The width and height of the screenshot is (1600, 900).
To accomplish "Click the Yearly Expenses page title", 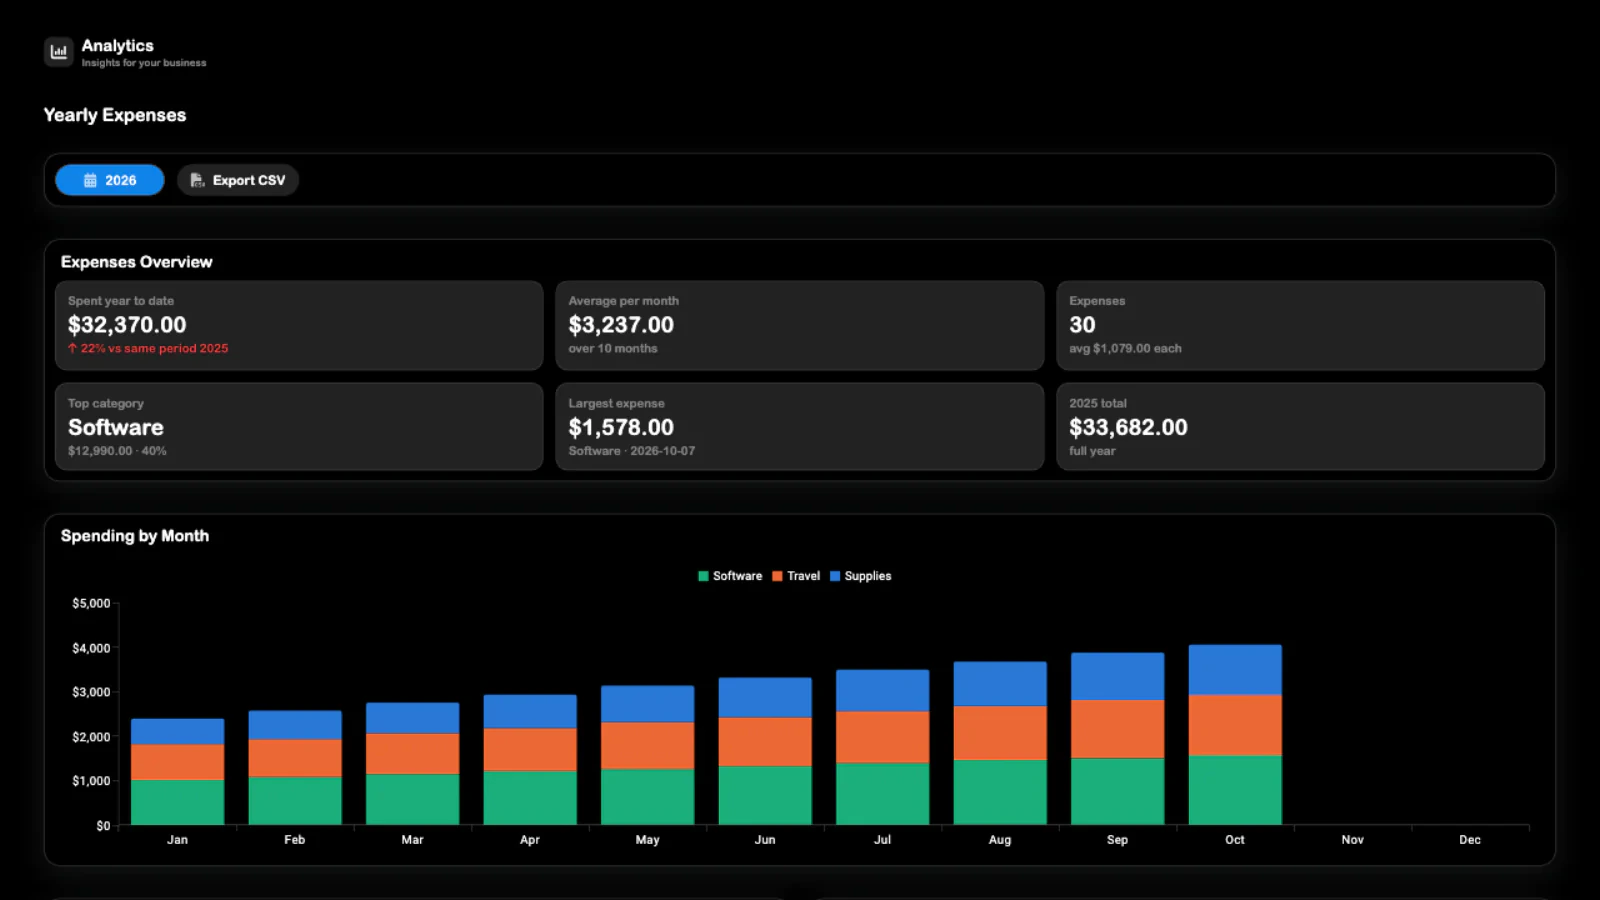I will pyautogui.click(x=115, y=115).
